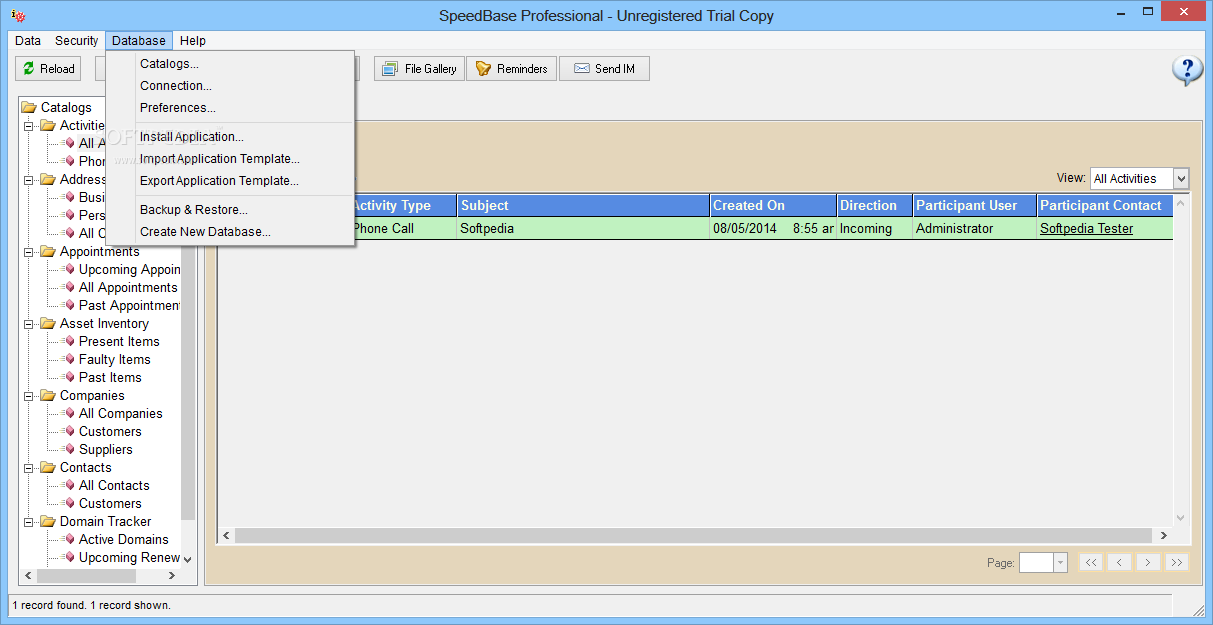
Task: Click the gem icon next to Faulty Items
Action: (x=70, y=359)
